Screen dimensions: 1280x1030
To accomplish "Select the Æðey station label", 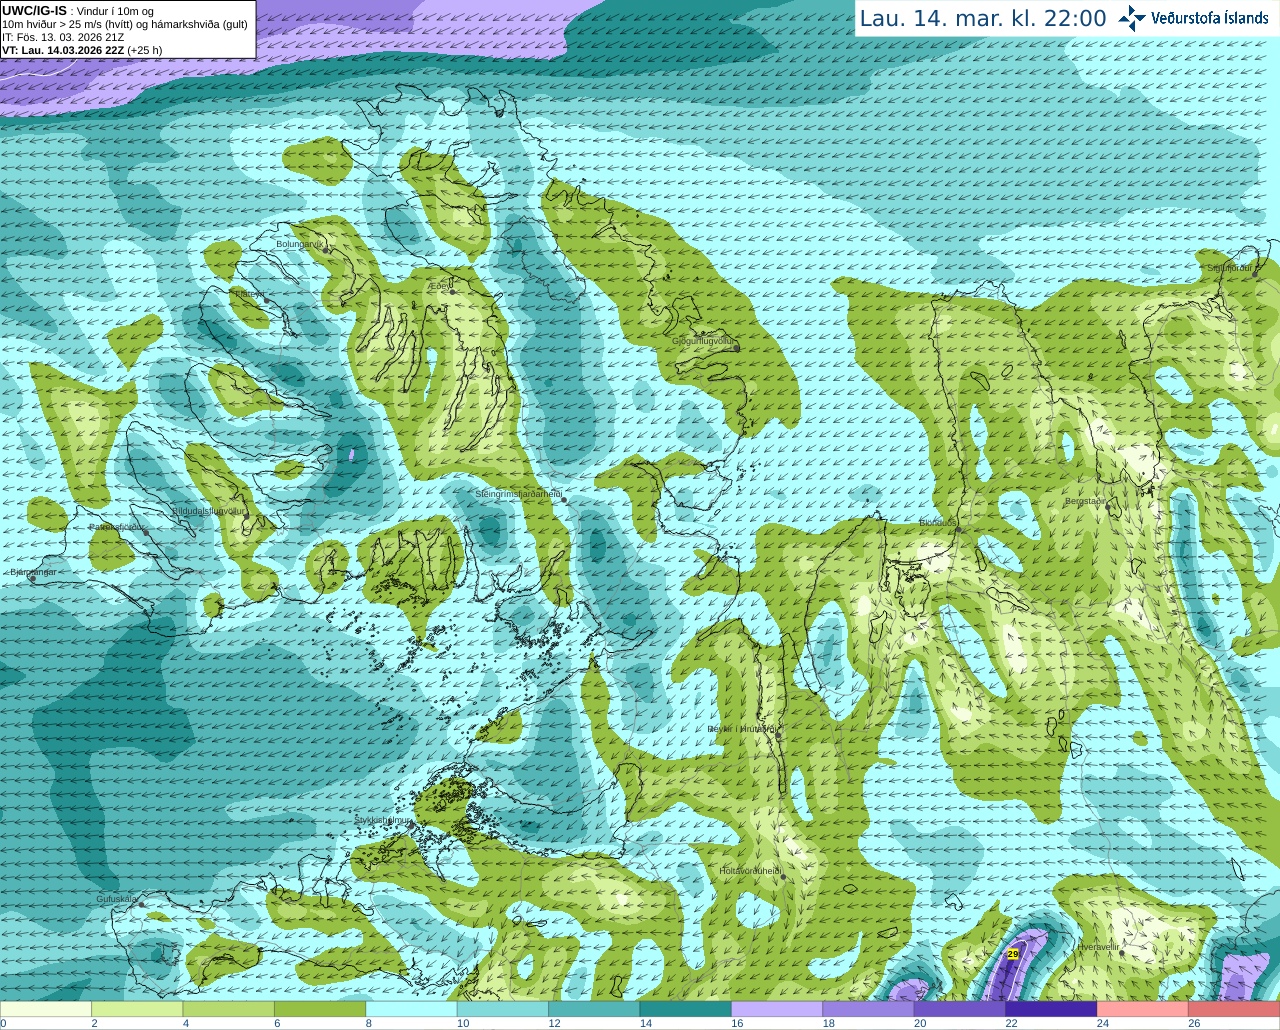I will 439,286.
